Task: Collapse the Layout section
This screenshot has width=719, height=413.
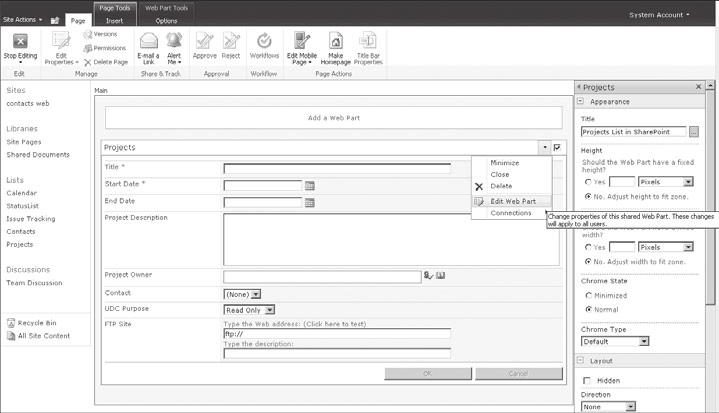Action: tap(580, 360)
